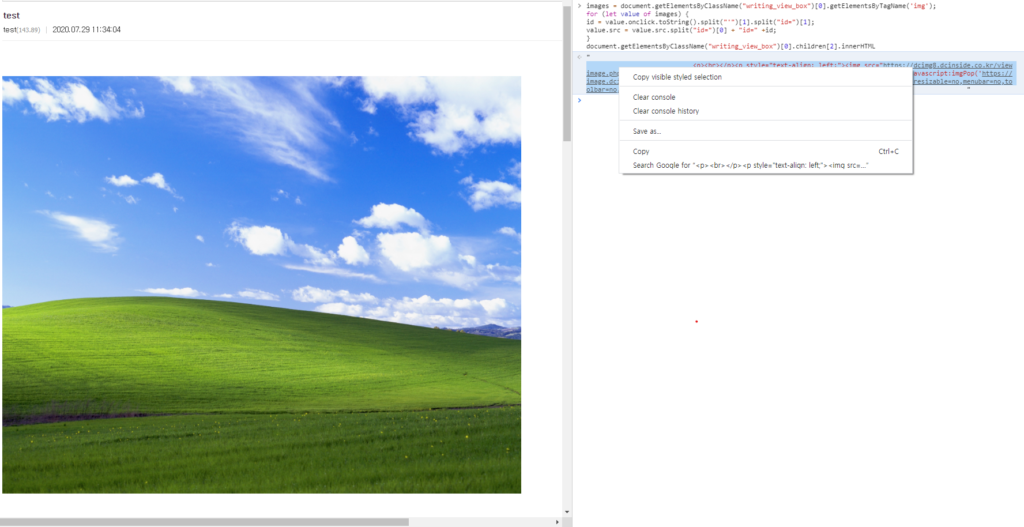Click the console line 'for (let value of images) {'

point(639,14)
